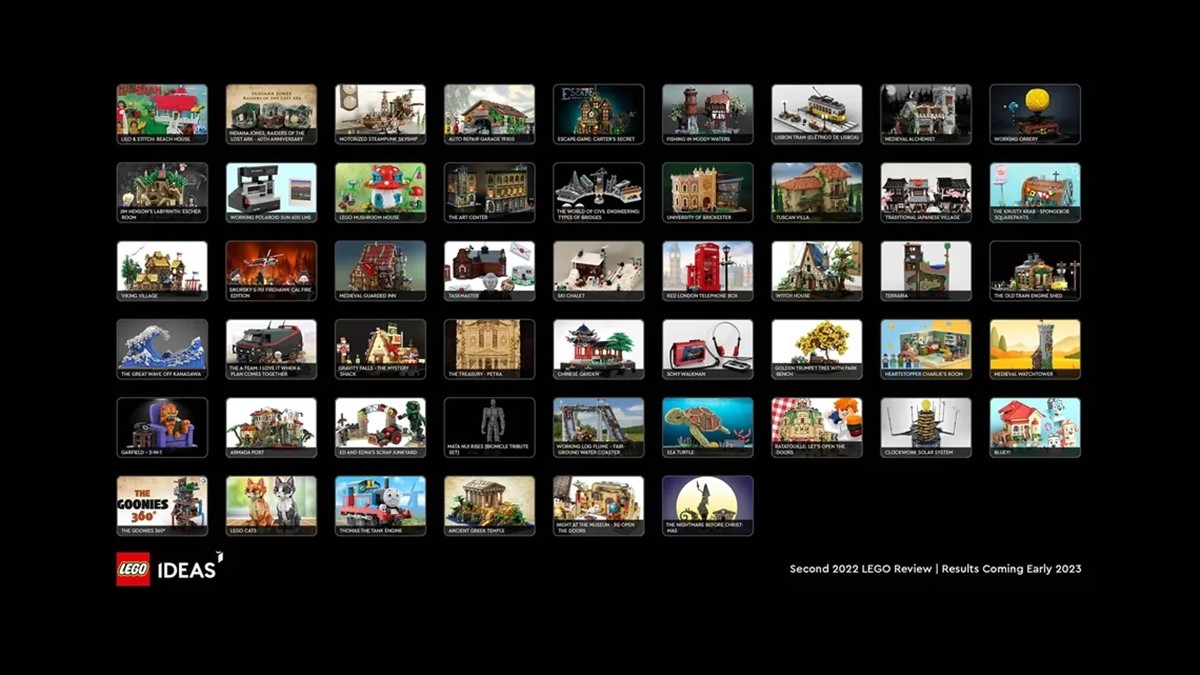
Task: Choose the Medieval Guarded Inn card
Action: pos(380,271)
